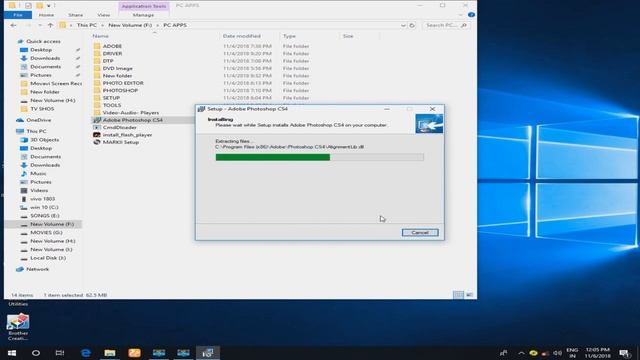Viewport: 640px width, 360px height.
Task: Open Microsoft Edge from the taskbar
Action: [86, 353]
